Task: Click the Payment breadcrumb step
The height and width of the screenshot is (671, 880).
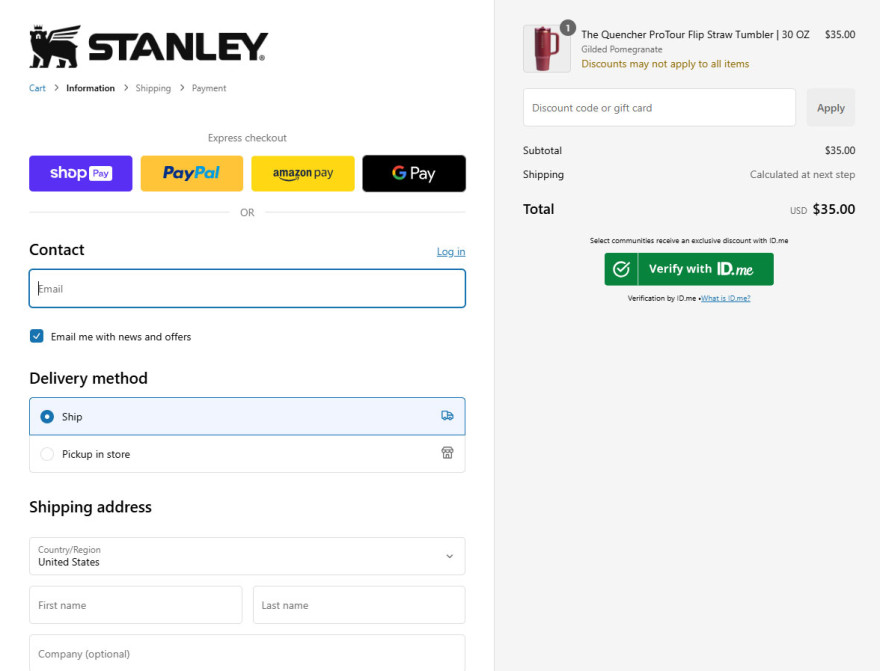Action: [209, 88]
